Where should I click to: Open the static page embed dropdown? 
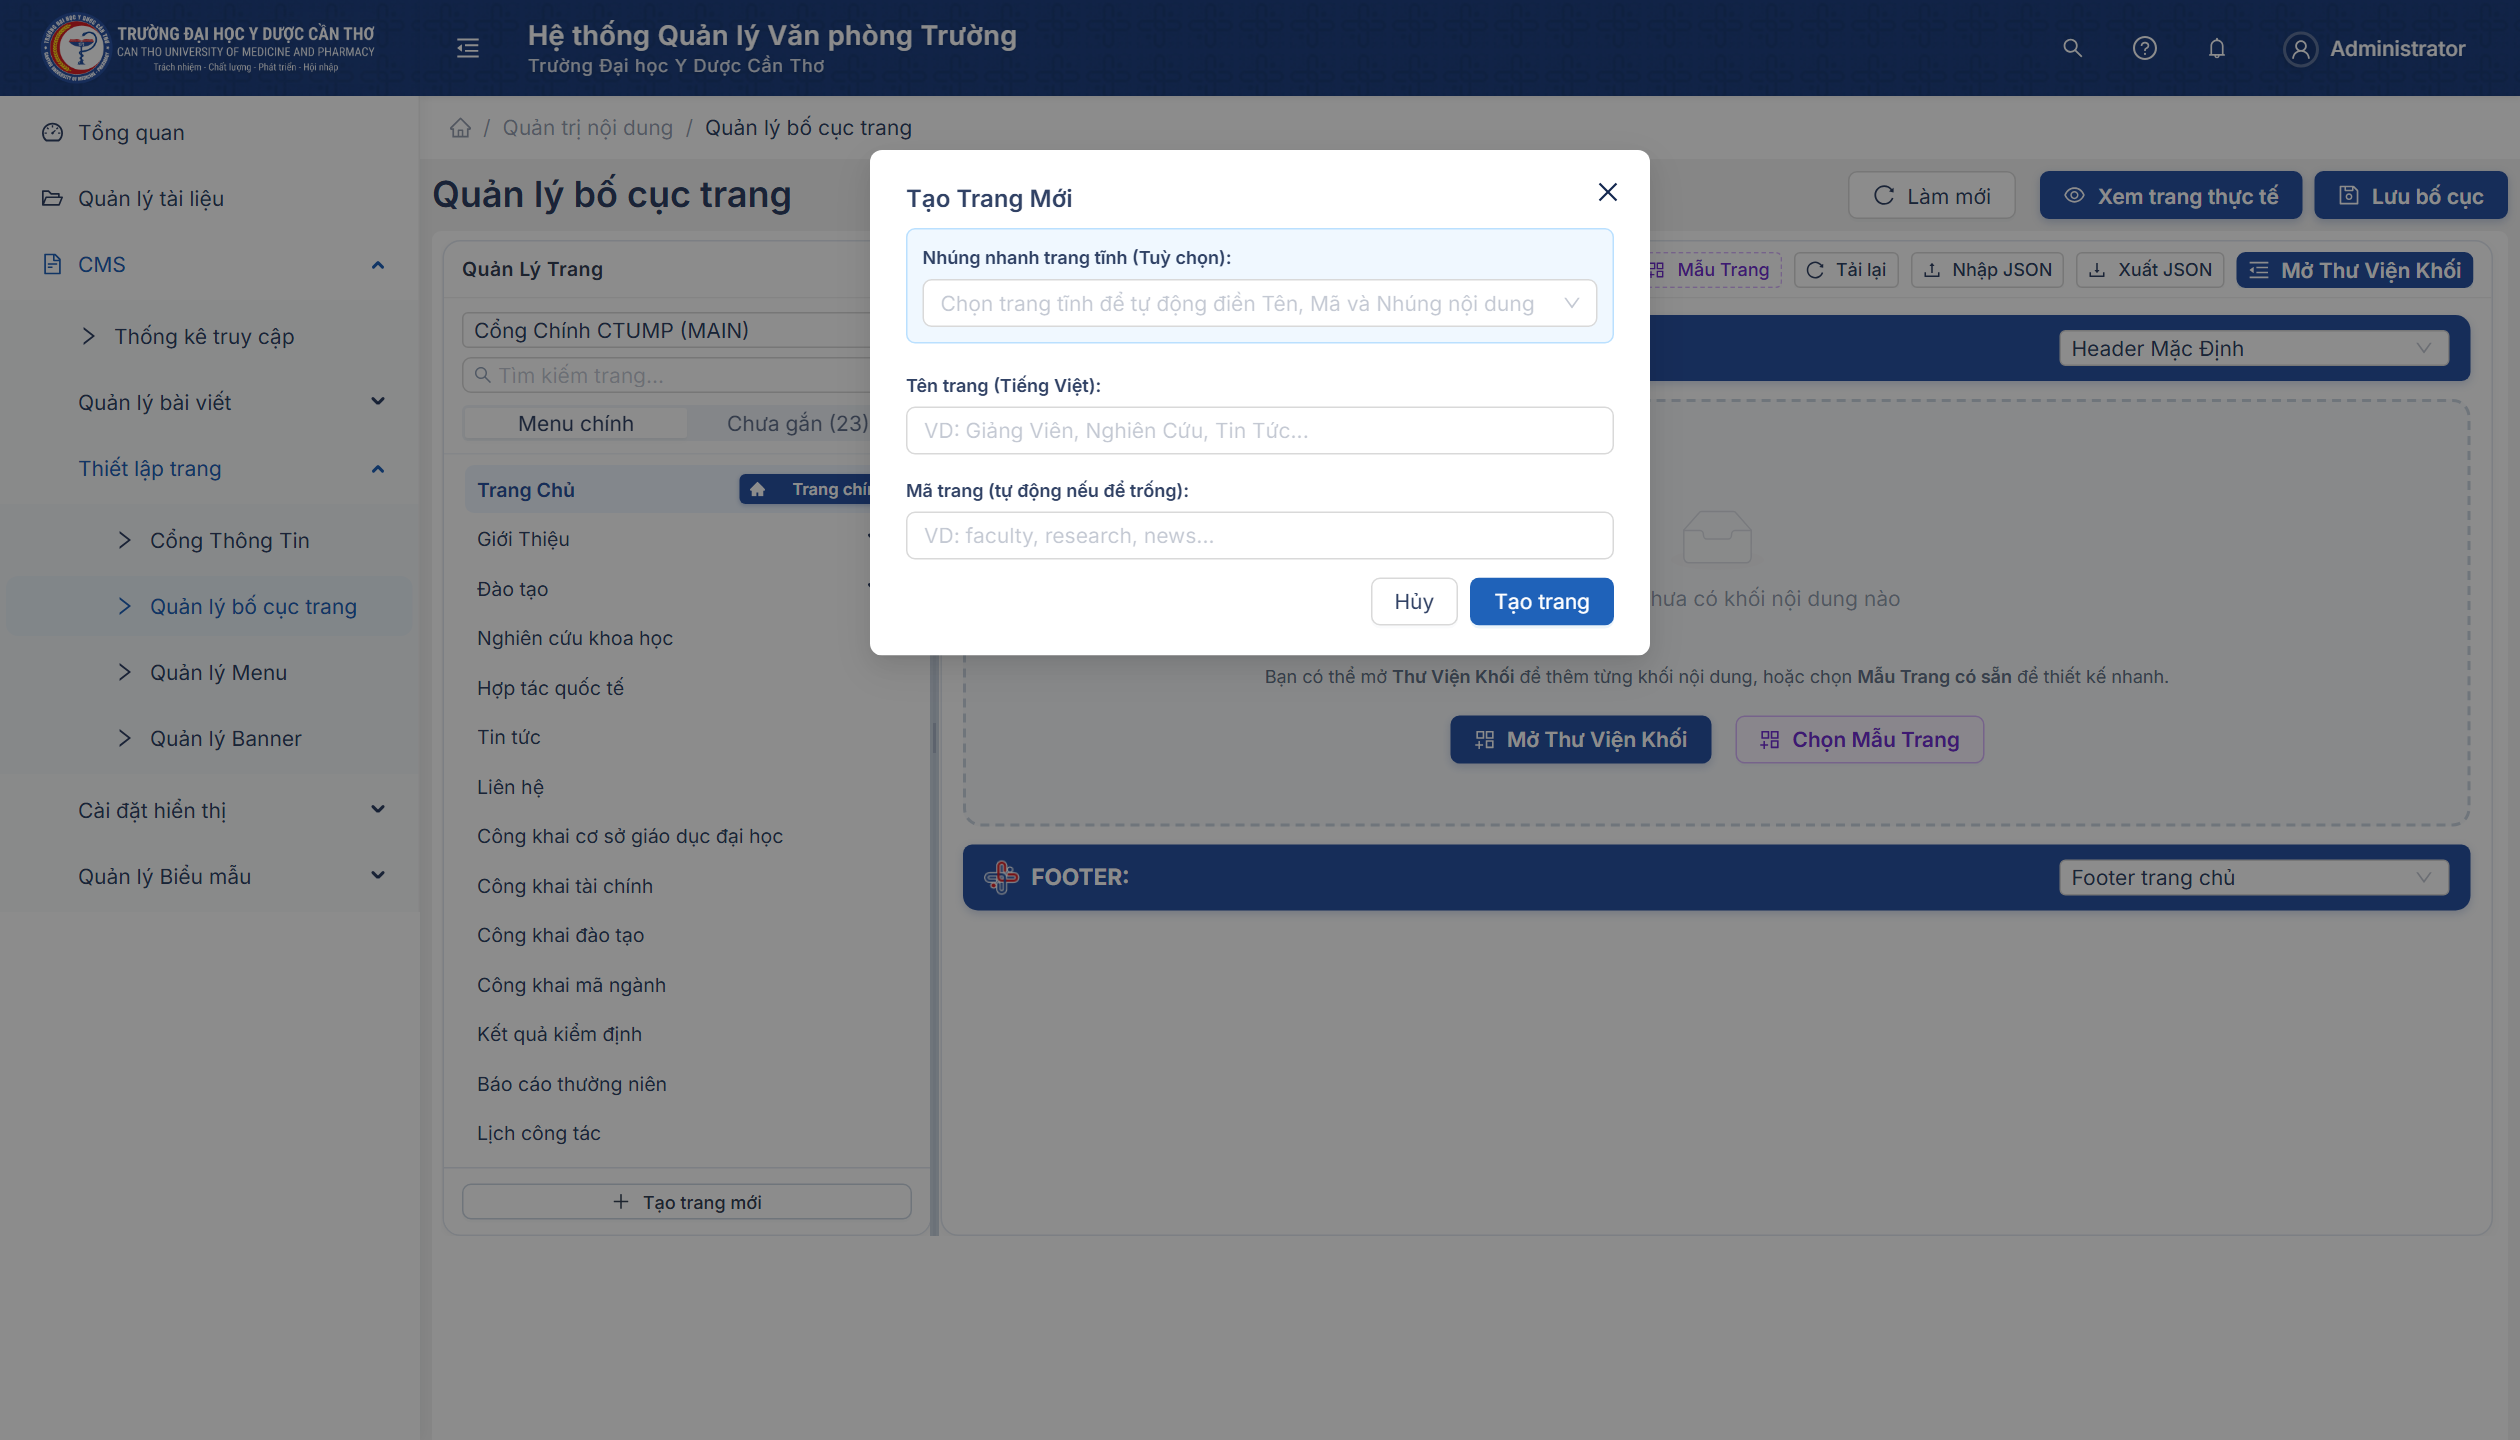point(1259,304)
